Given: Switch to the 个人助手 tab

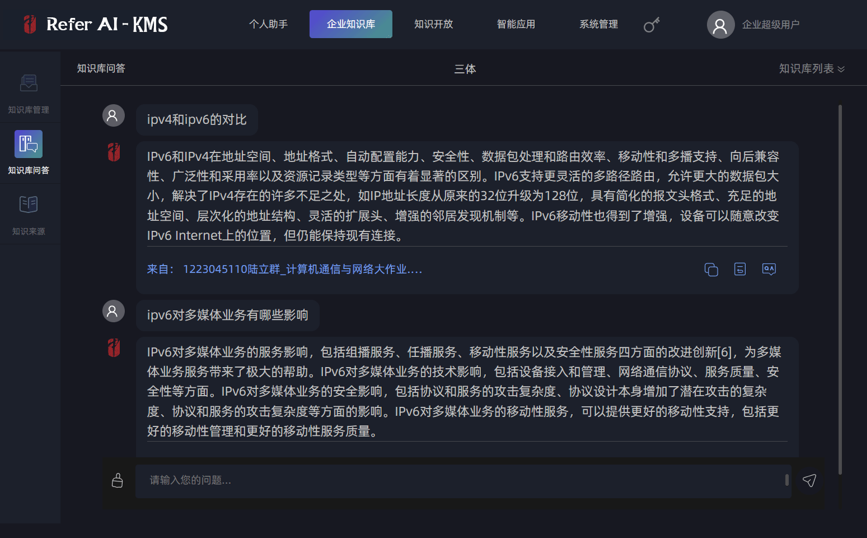Looking at the screenshot, I should (x=268, y=24).
